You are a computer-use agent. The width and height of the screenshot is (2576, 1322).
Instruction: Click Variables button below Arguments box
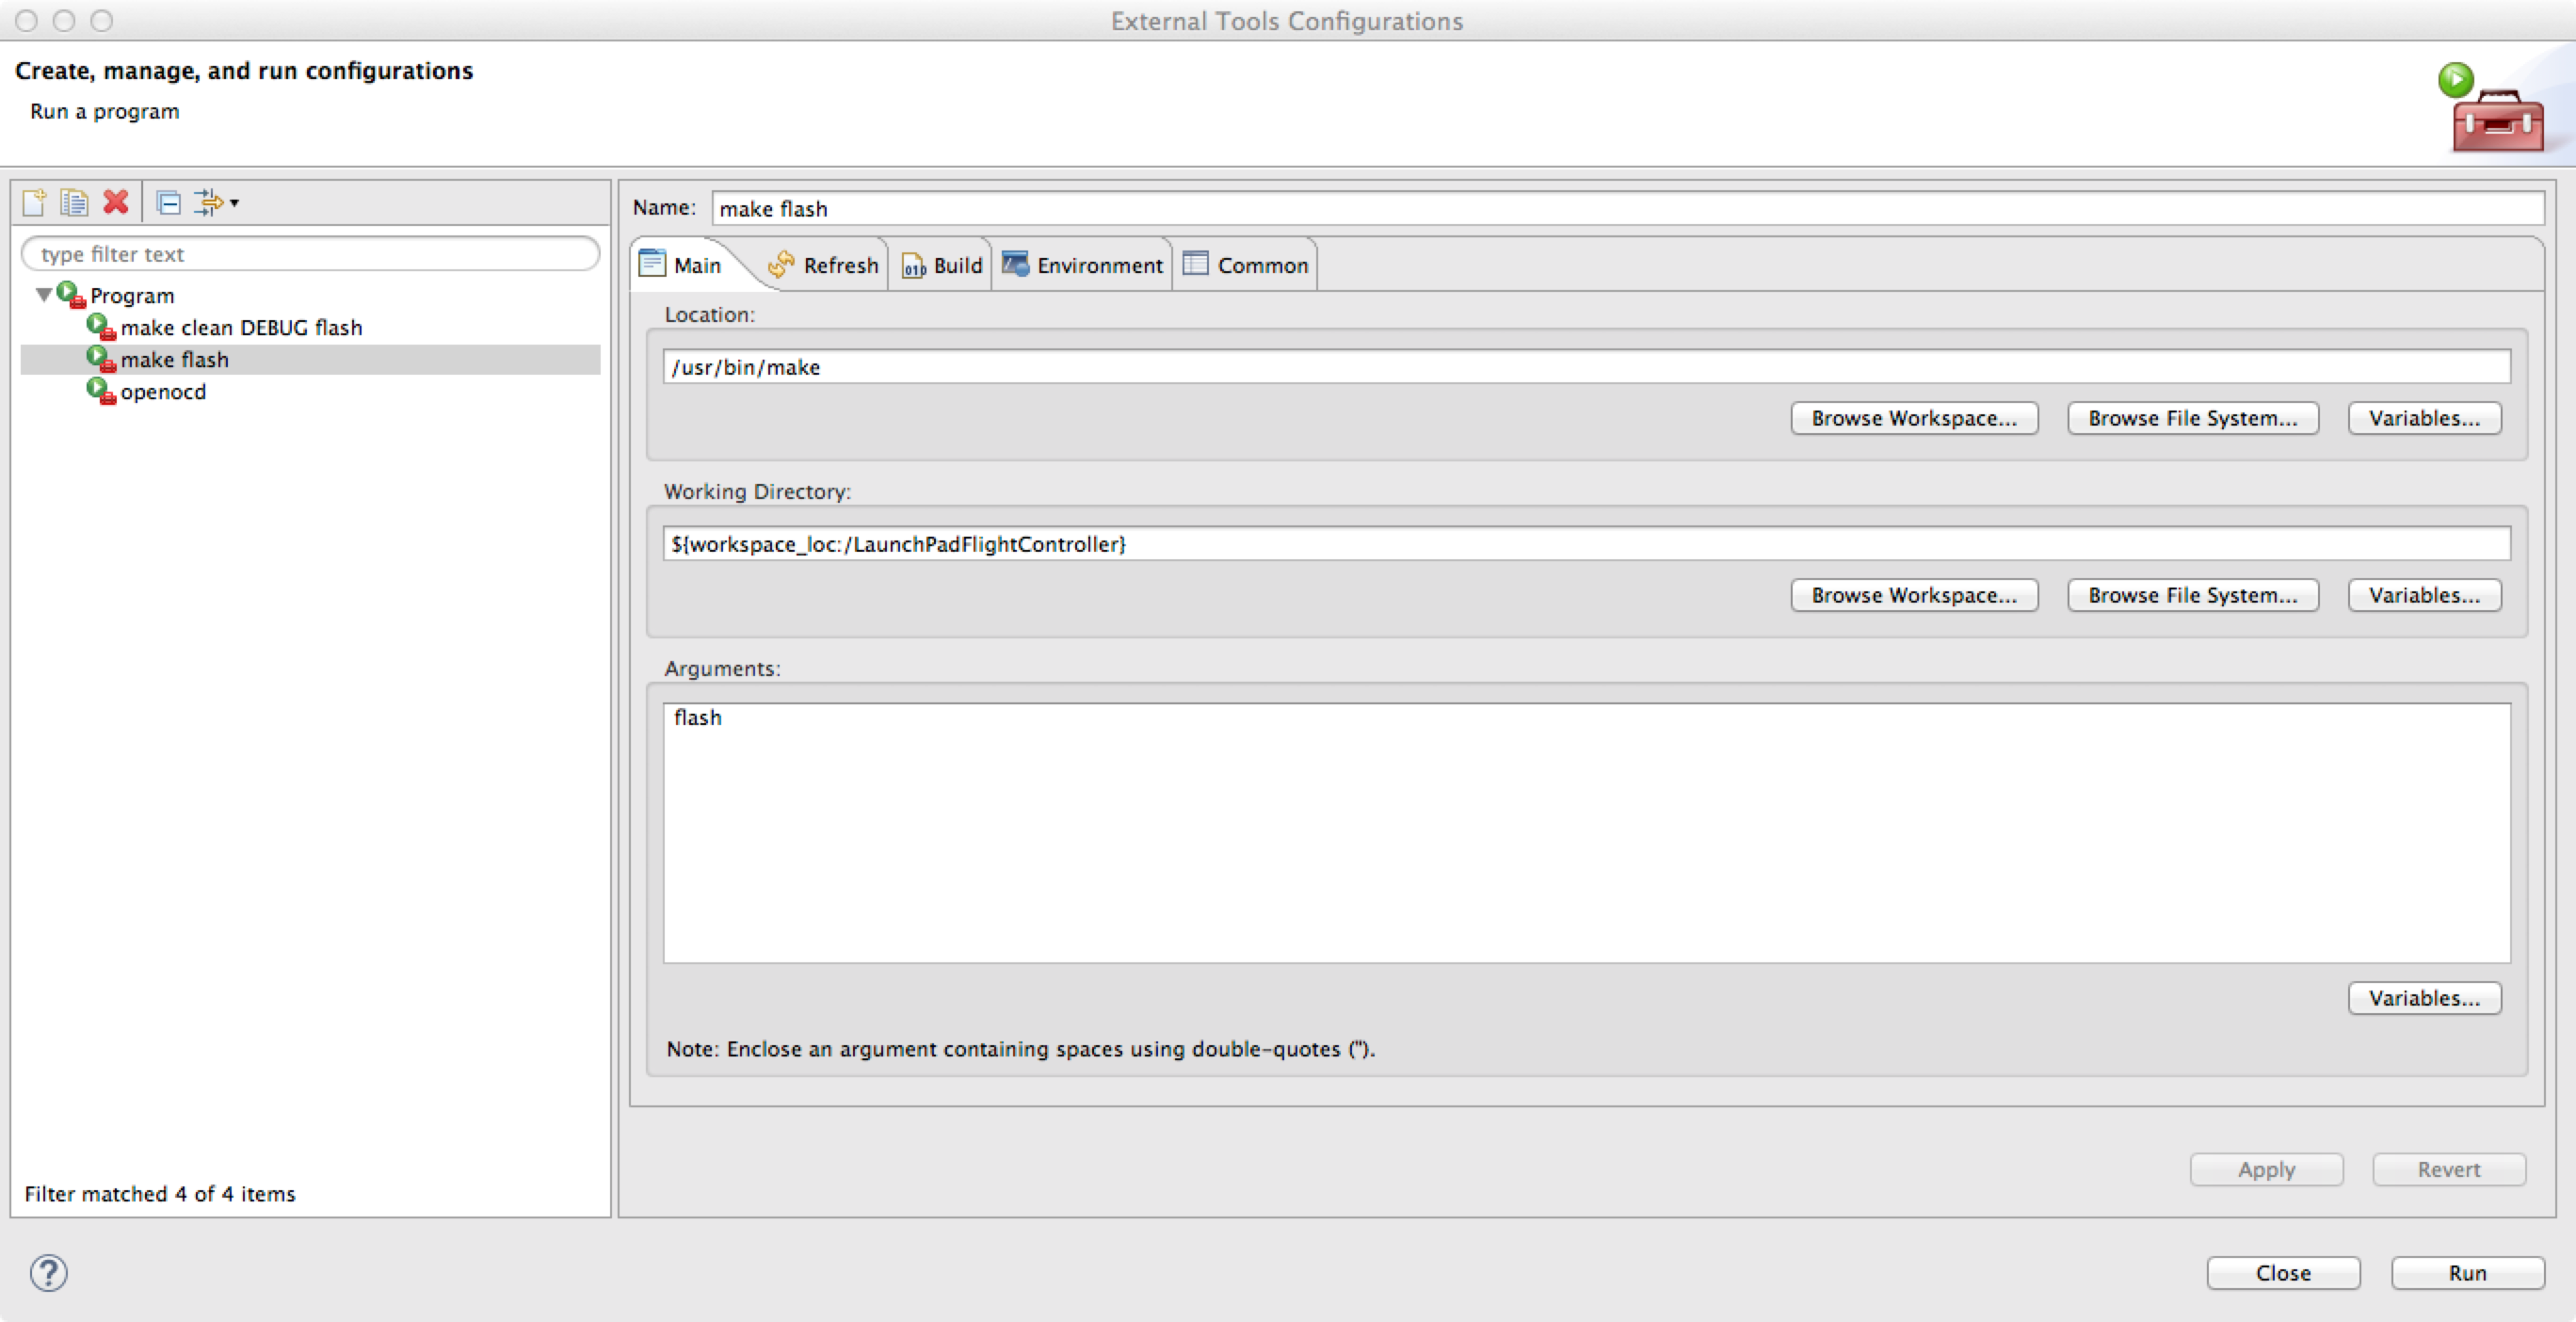click(2423, 998)
